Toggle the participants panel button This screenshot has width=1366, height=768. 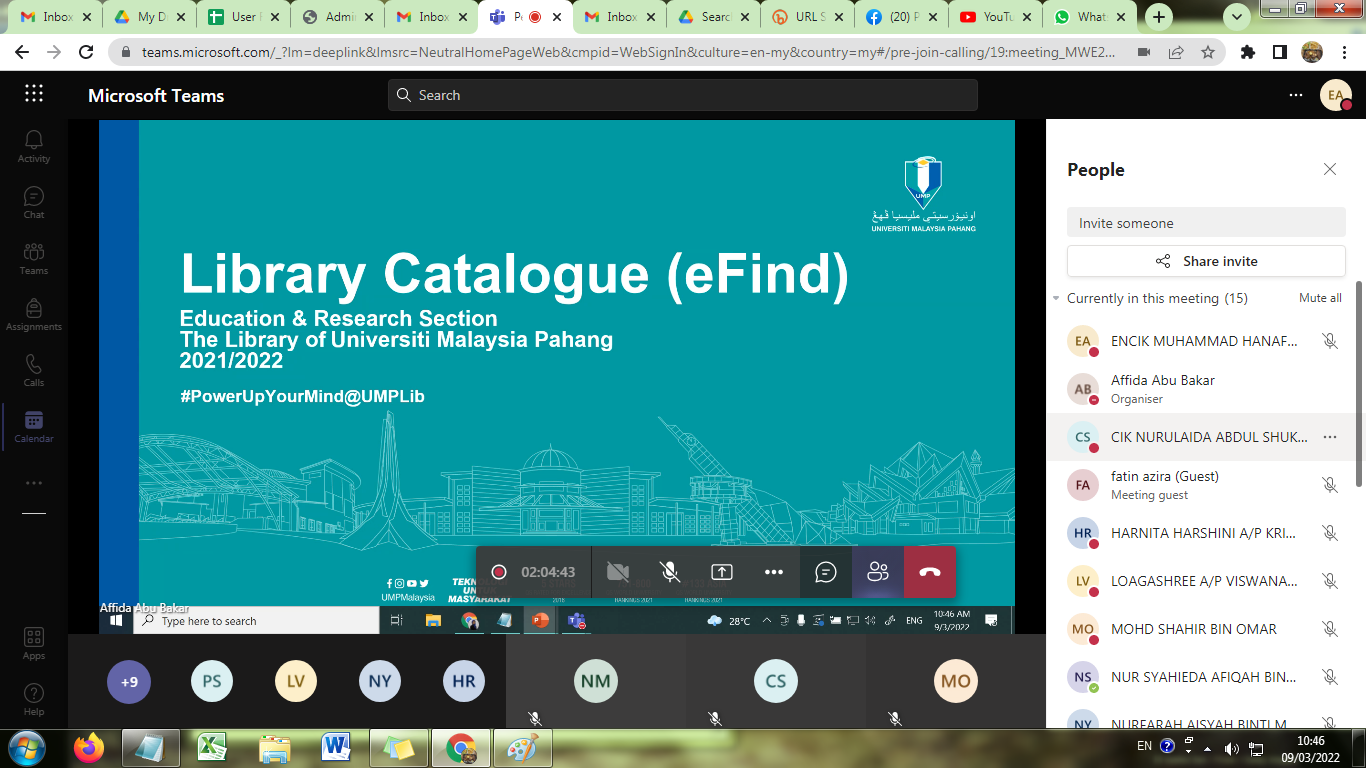click(878, 572)
